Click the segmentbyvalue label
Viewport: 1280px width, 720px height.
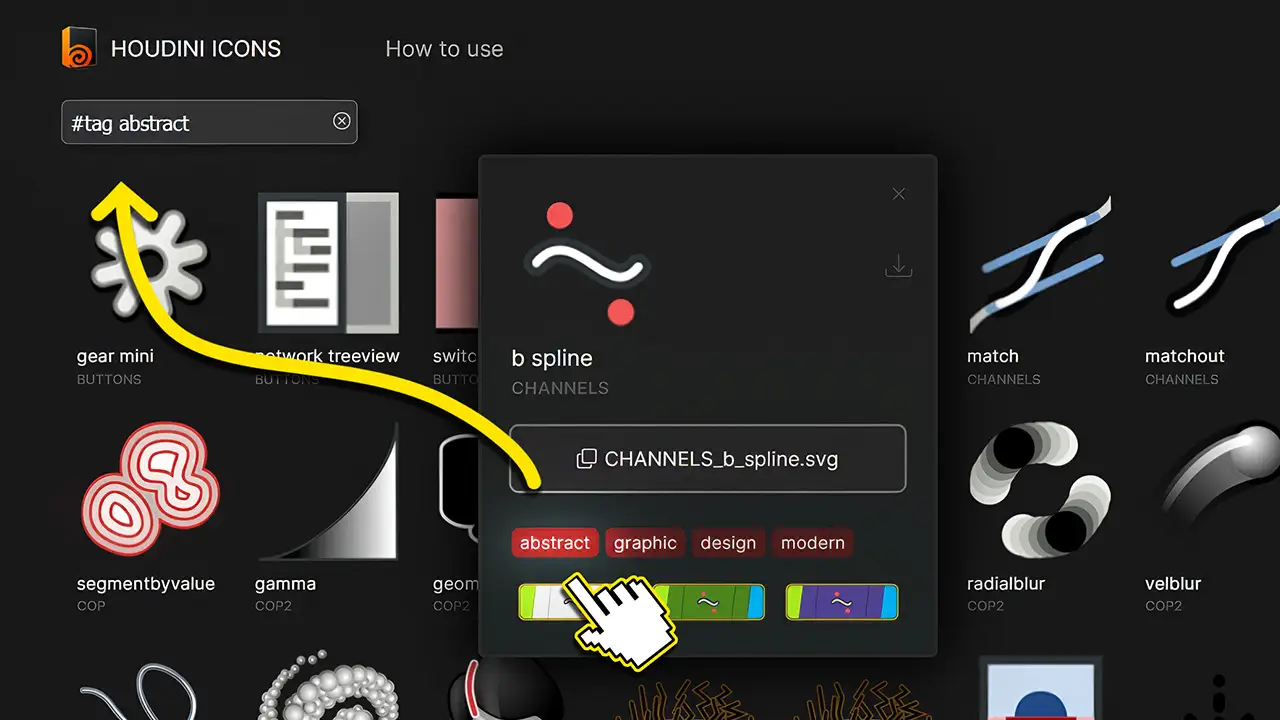pyautogui.click(x=146, y=583)
